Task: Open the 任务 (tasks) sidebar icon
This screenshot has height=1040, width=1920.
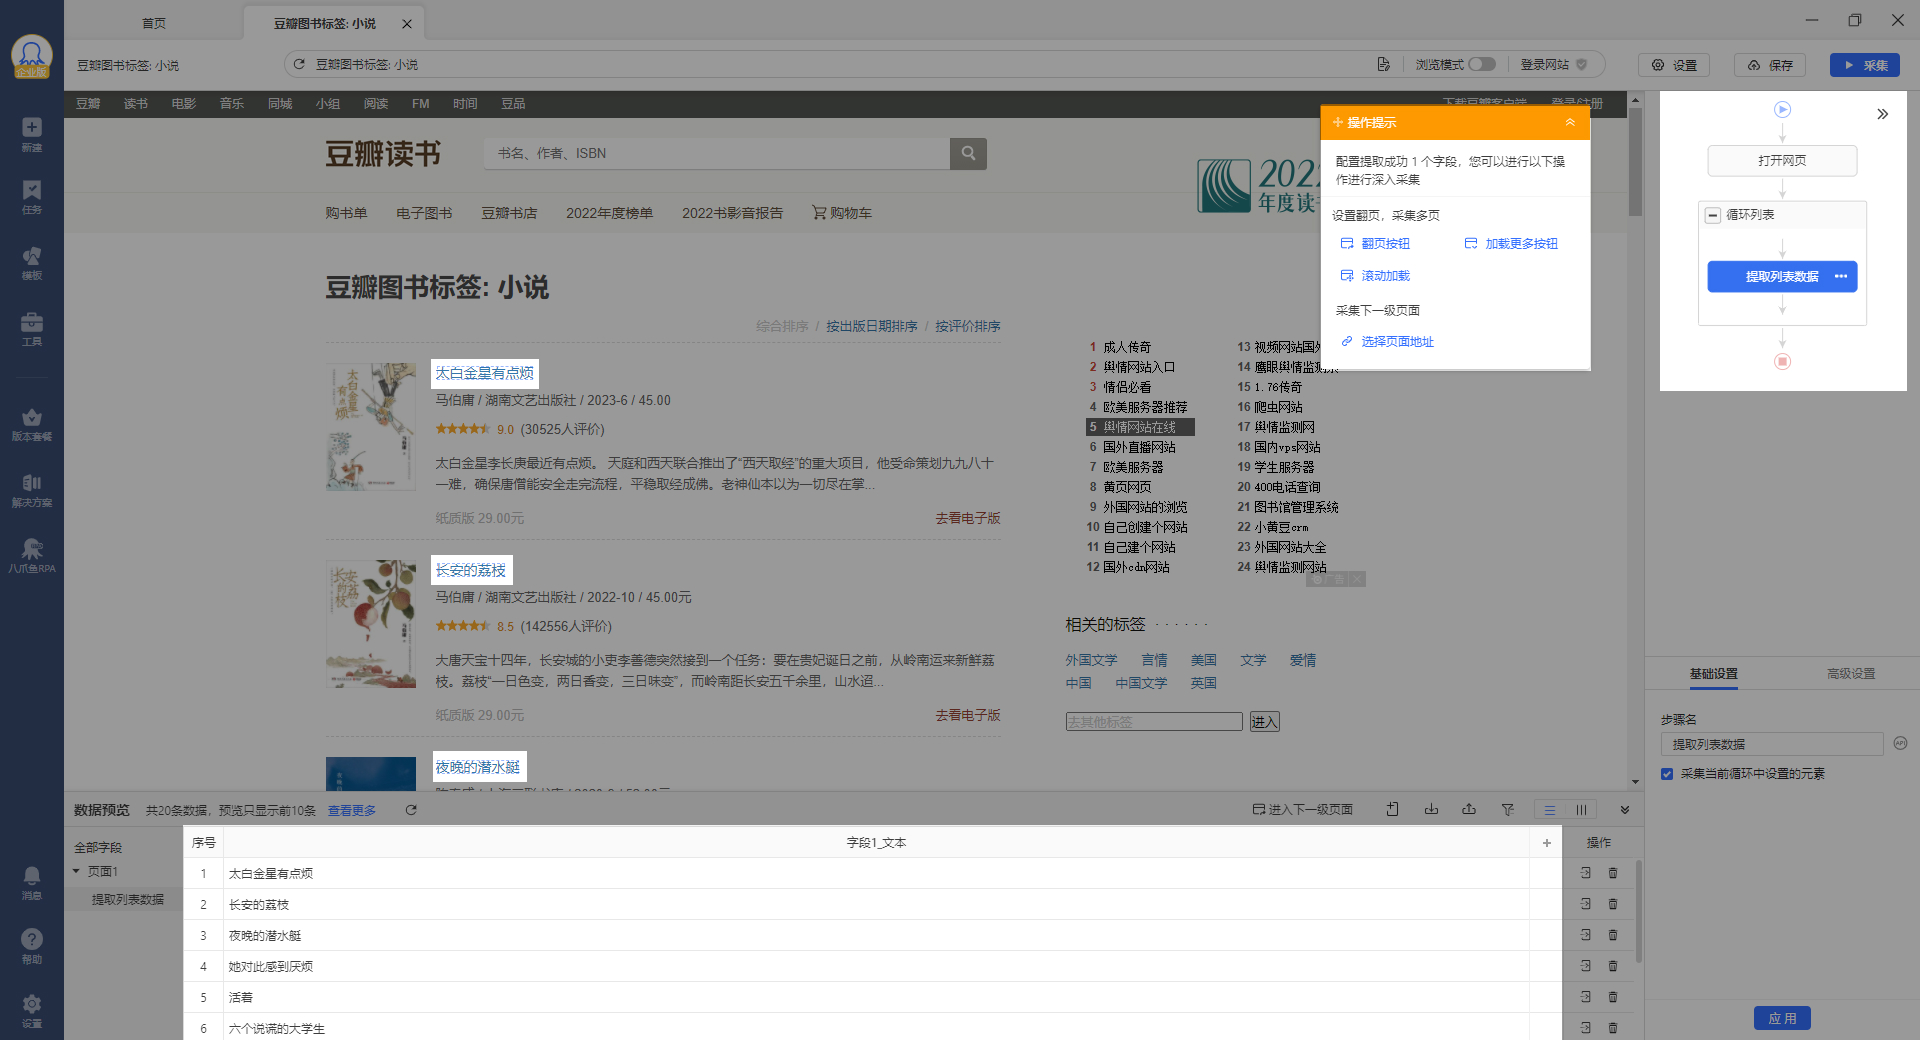Action: [32, 197]
